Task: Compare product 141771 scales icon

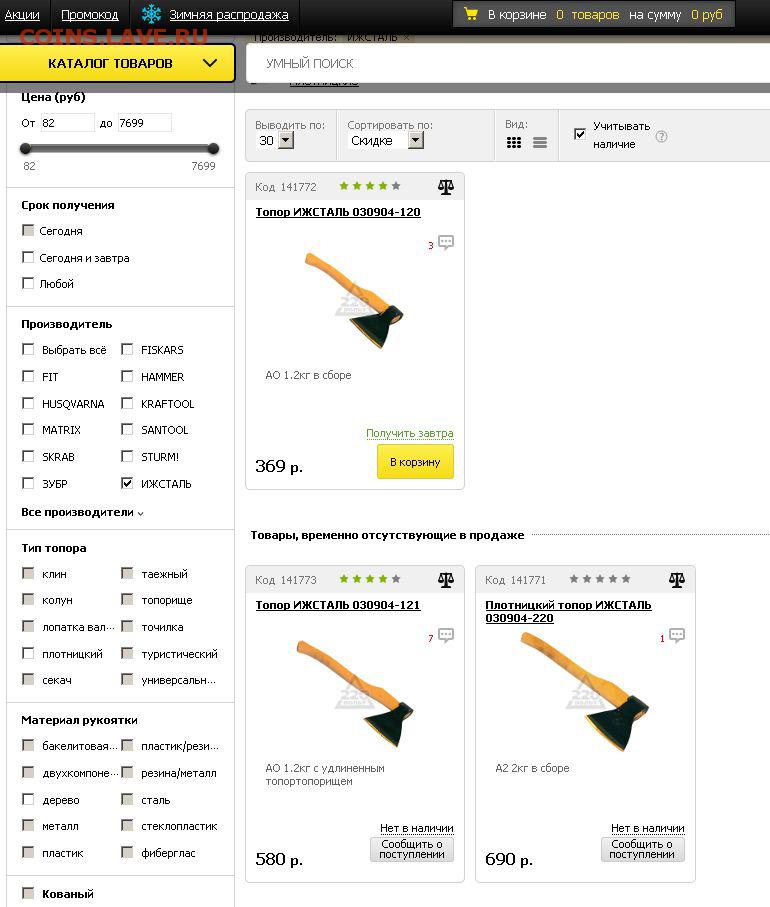Action: pyautogui.click(x=676, y=580)
